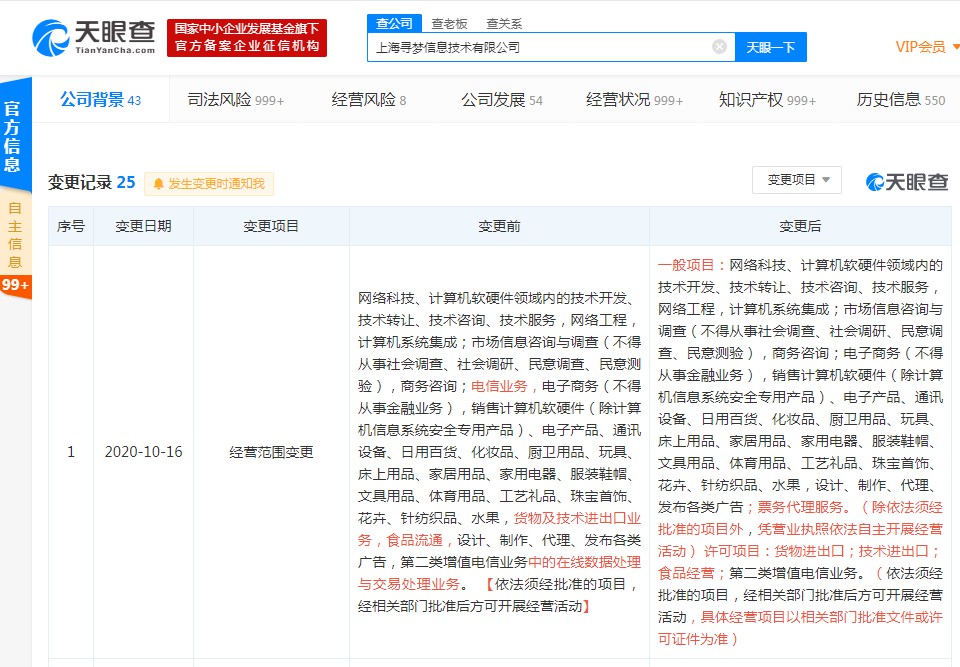Open the 公司发展 tab
Screen dimensions: 960x667
coord(501,100)
